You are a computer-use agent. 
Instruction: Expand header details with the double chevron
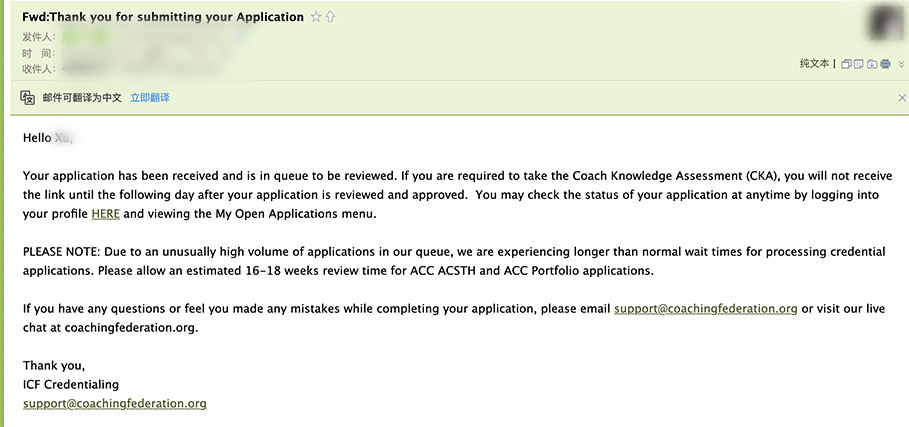click(901, 64)
